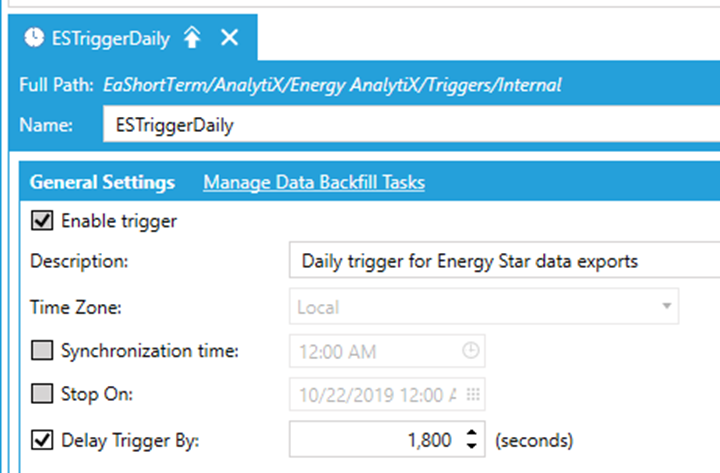Increase Delay Trigger By value with up arrow
The image size is (720, 473).
click(472, 433)
